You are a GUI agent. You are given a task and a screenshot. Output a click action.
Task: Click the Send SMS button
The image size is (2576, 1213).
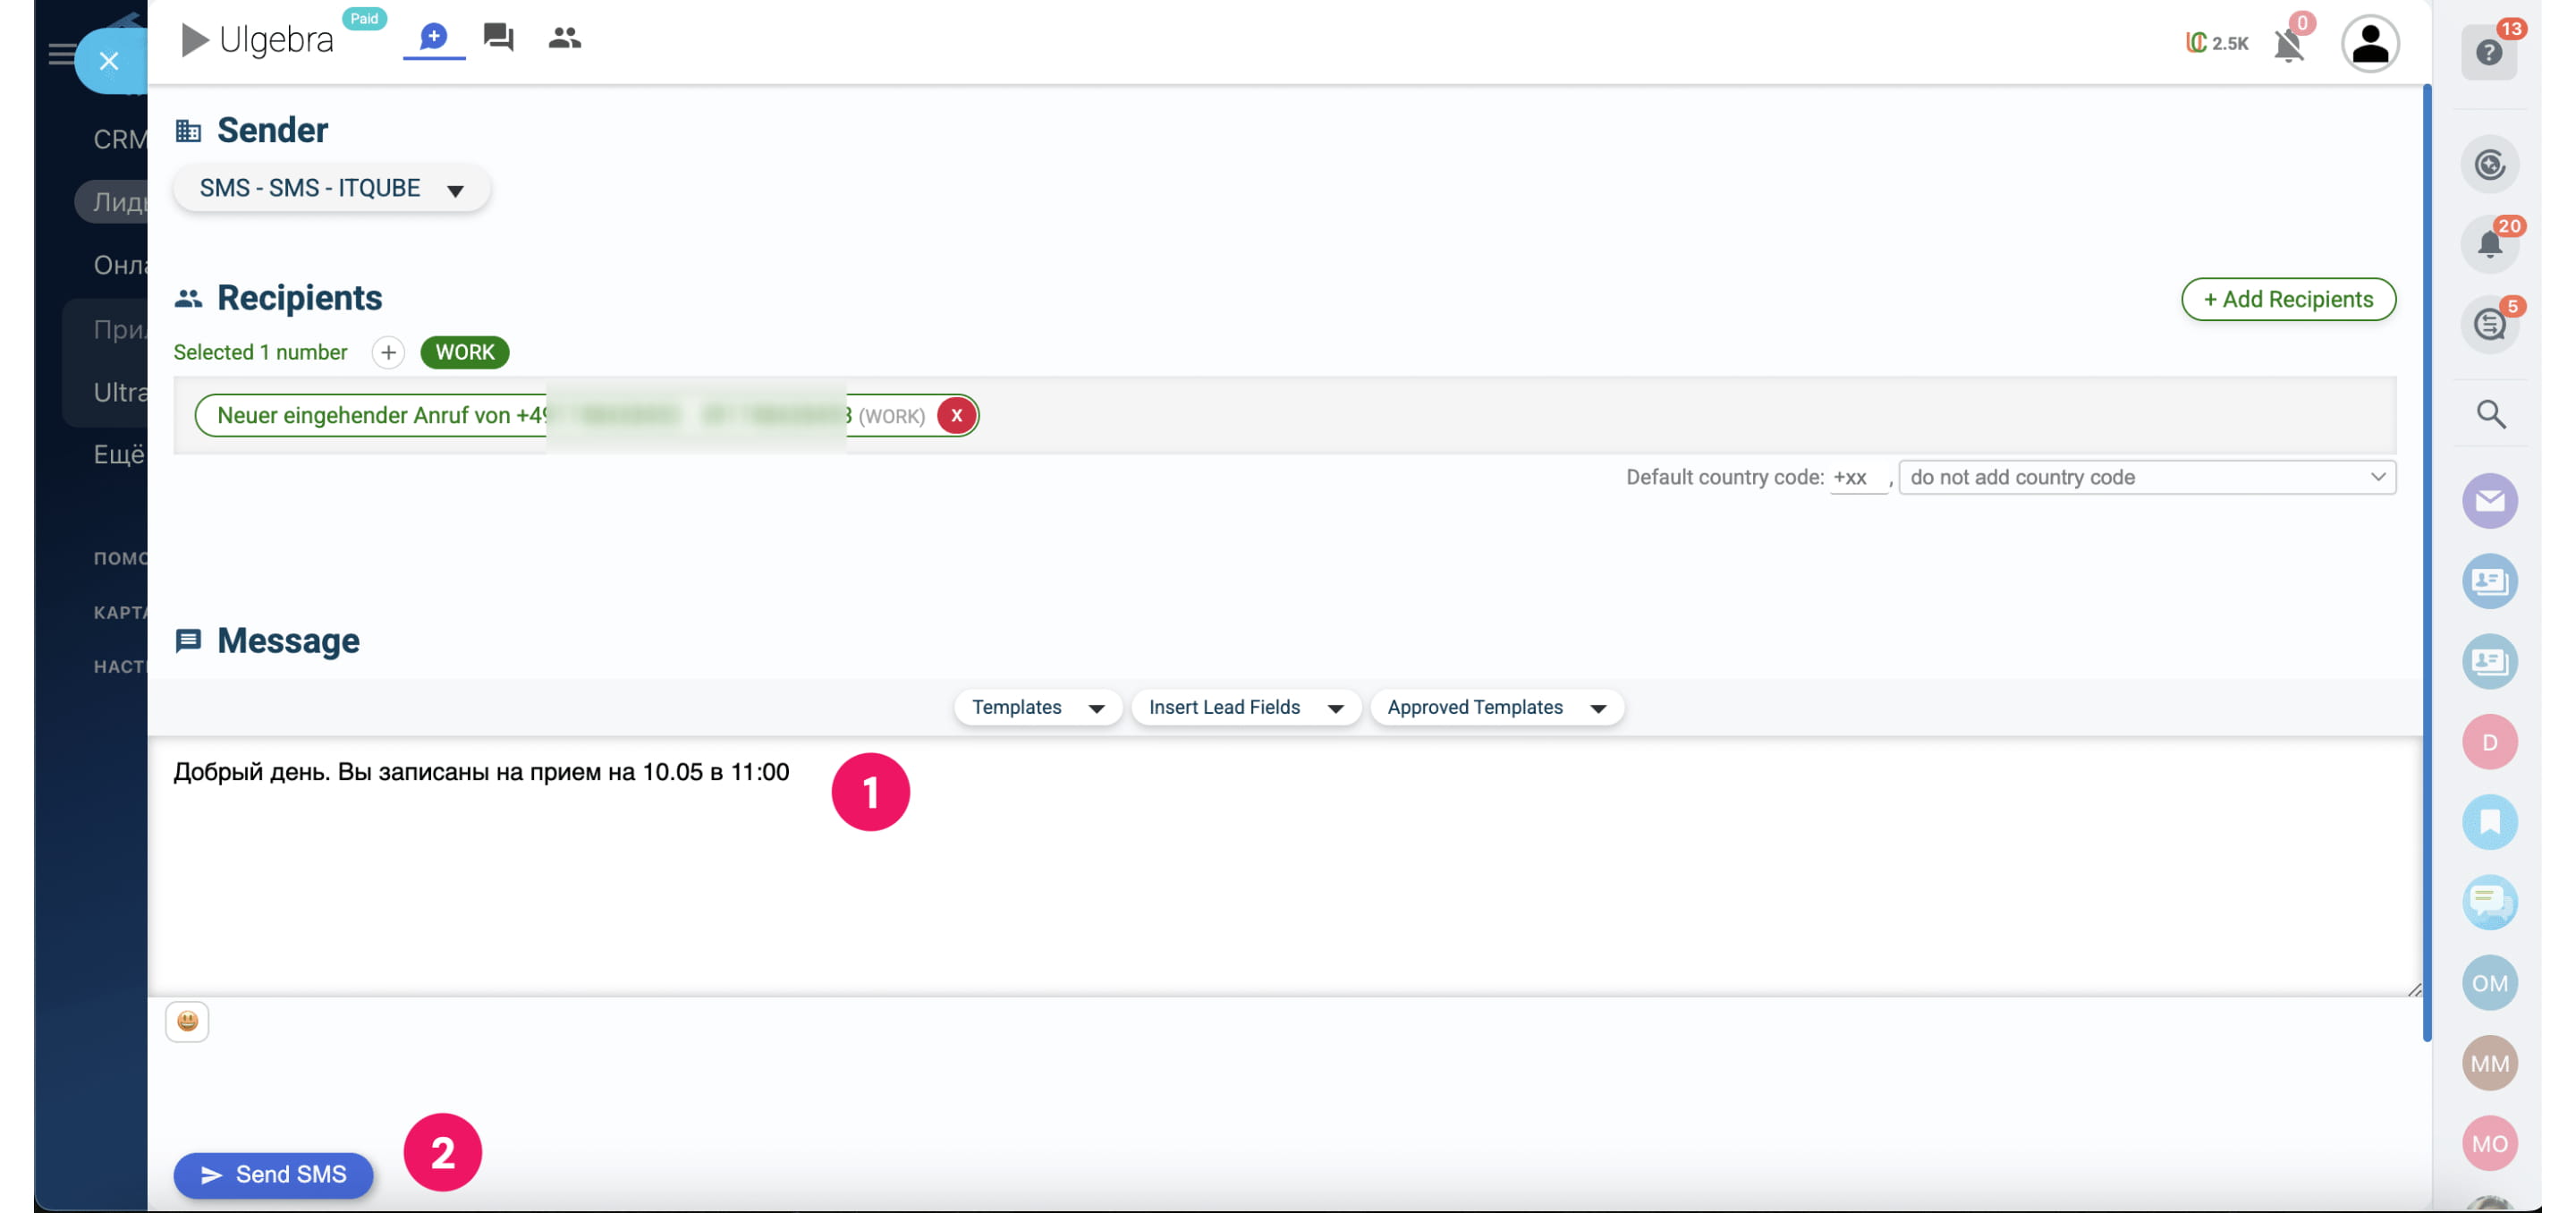point(273,1175)
